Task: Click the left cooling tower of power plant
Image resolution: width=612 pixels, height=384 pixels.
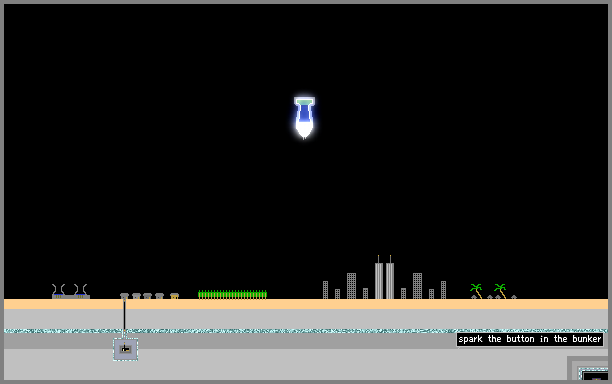Action: coord(58,291)
